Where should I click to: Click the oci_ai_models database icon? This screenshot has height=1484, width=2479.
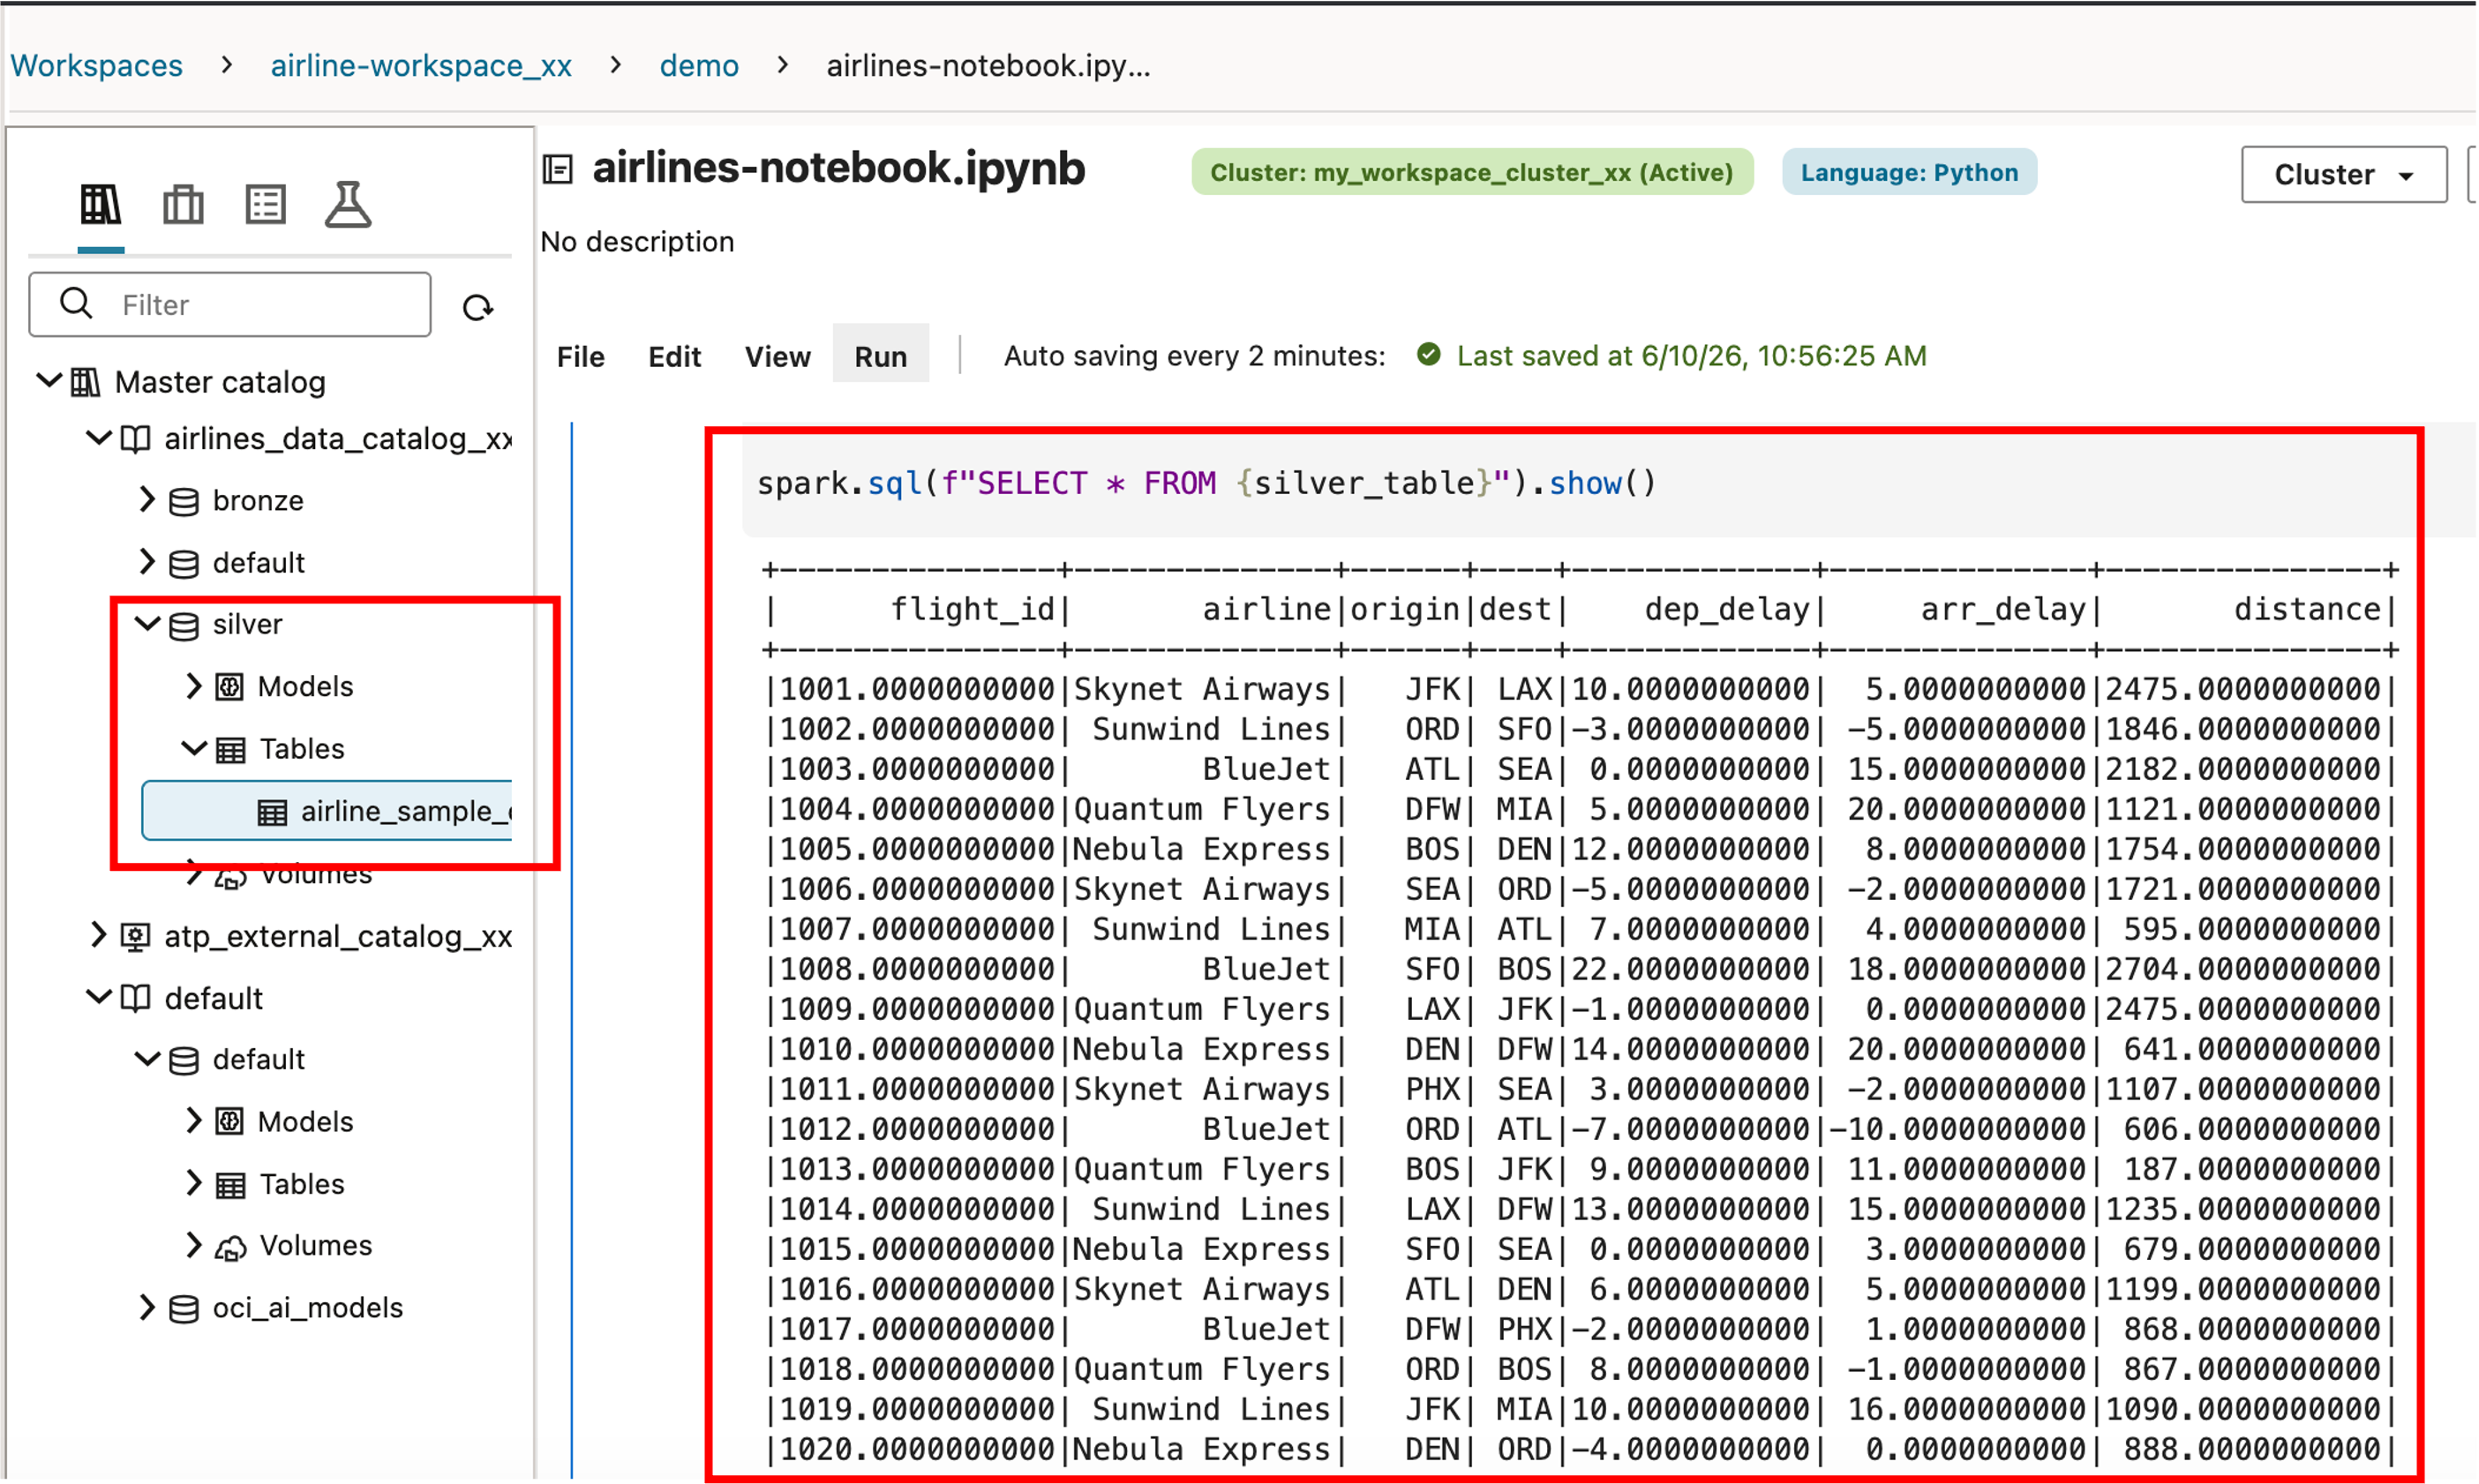click(x=184, y=1309)
